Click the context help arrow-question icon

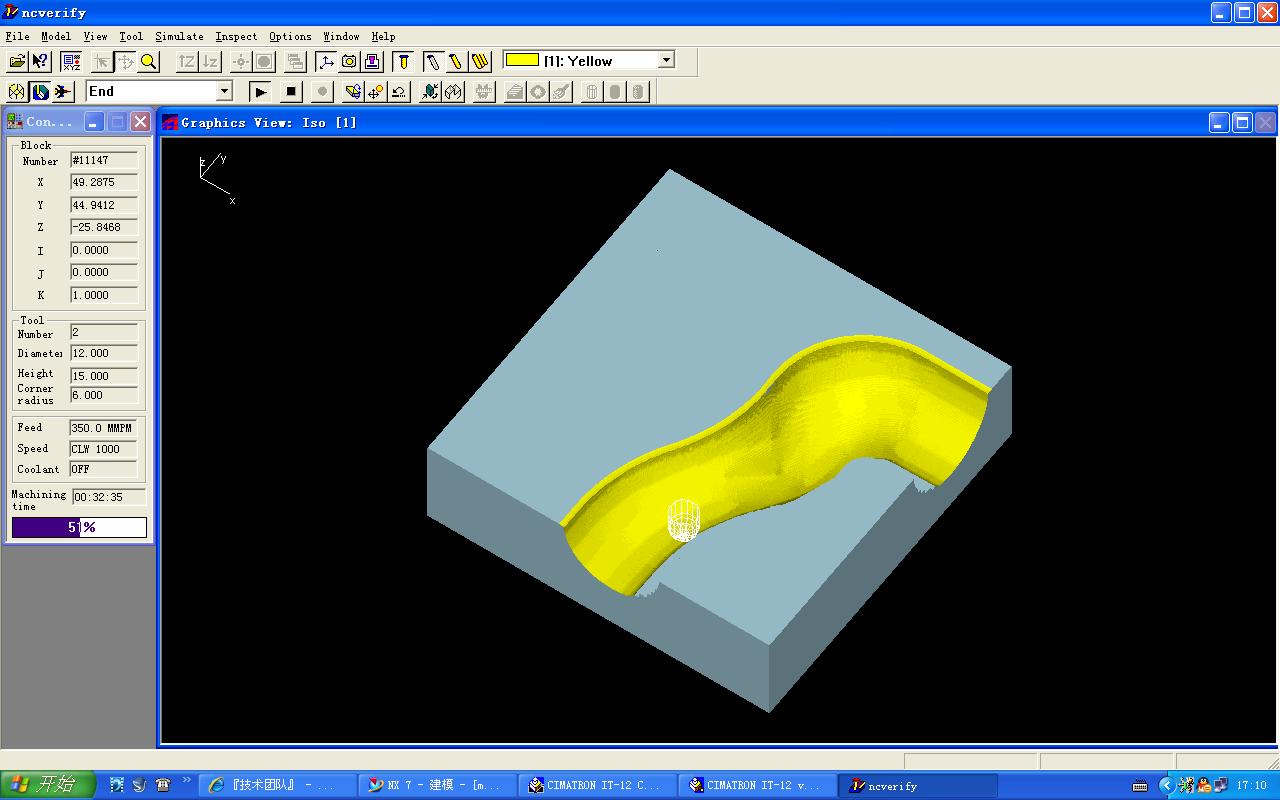click(x=40, y=61)
